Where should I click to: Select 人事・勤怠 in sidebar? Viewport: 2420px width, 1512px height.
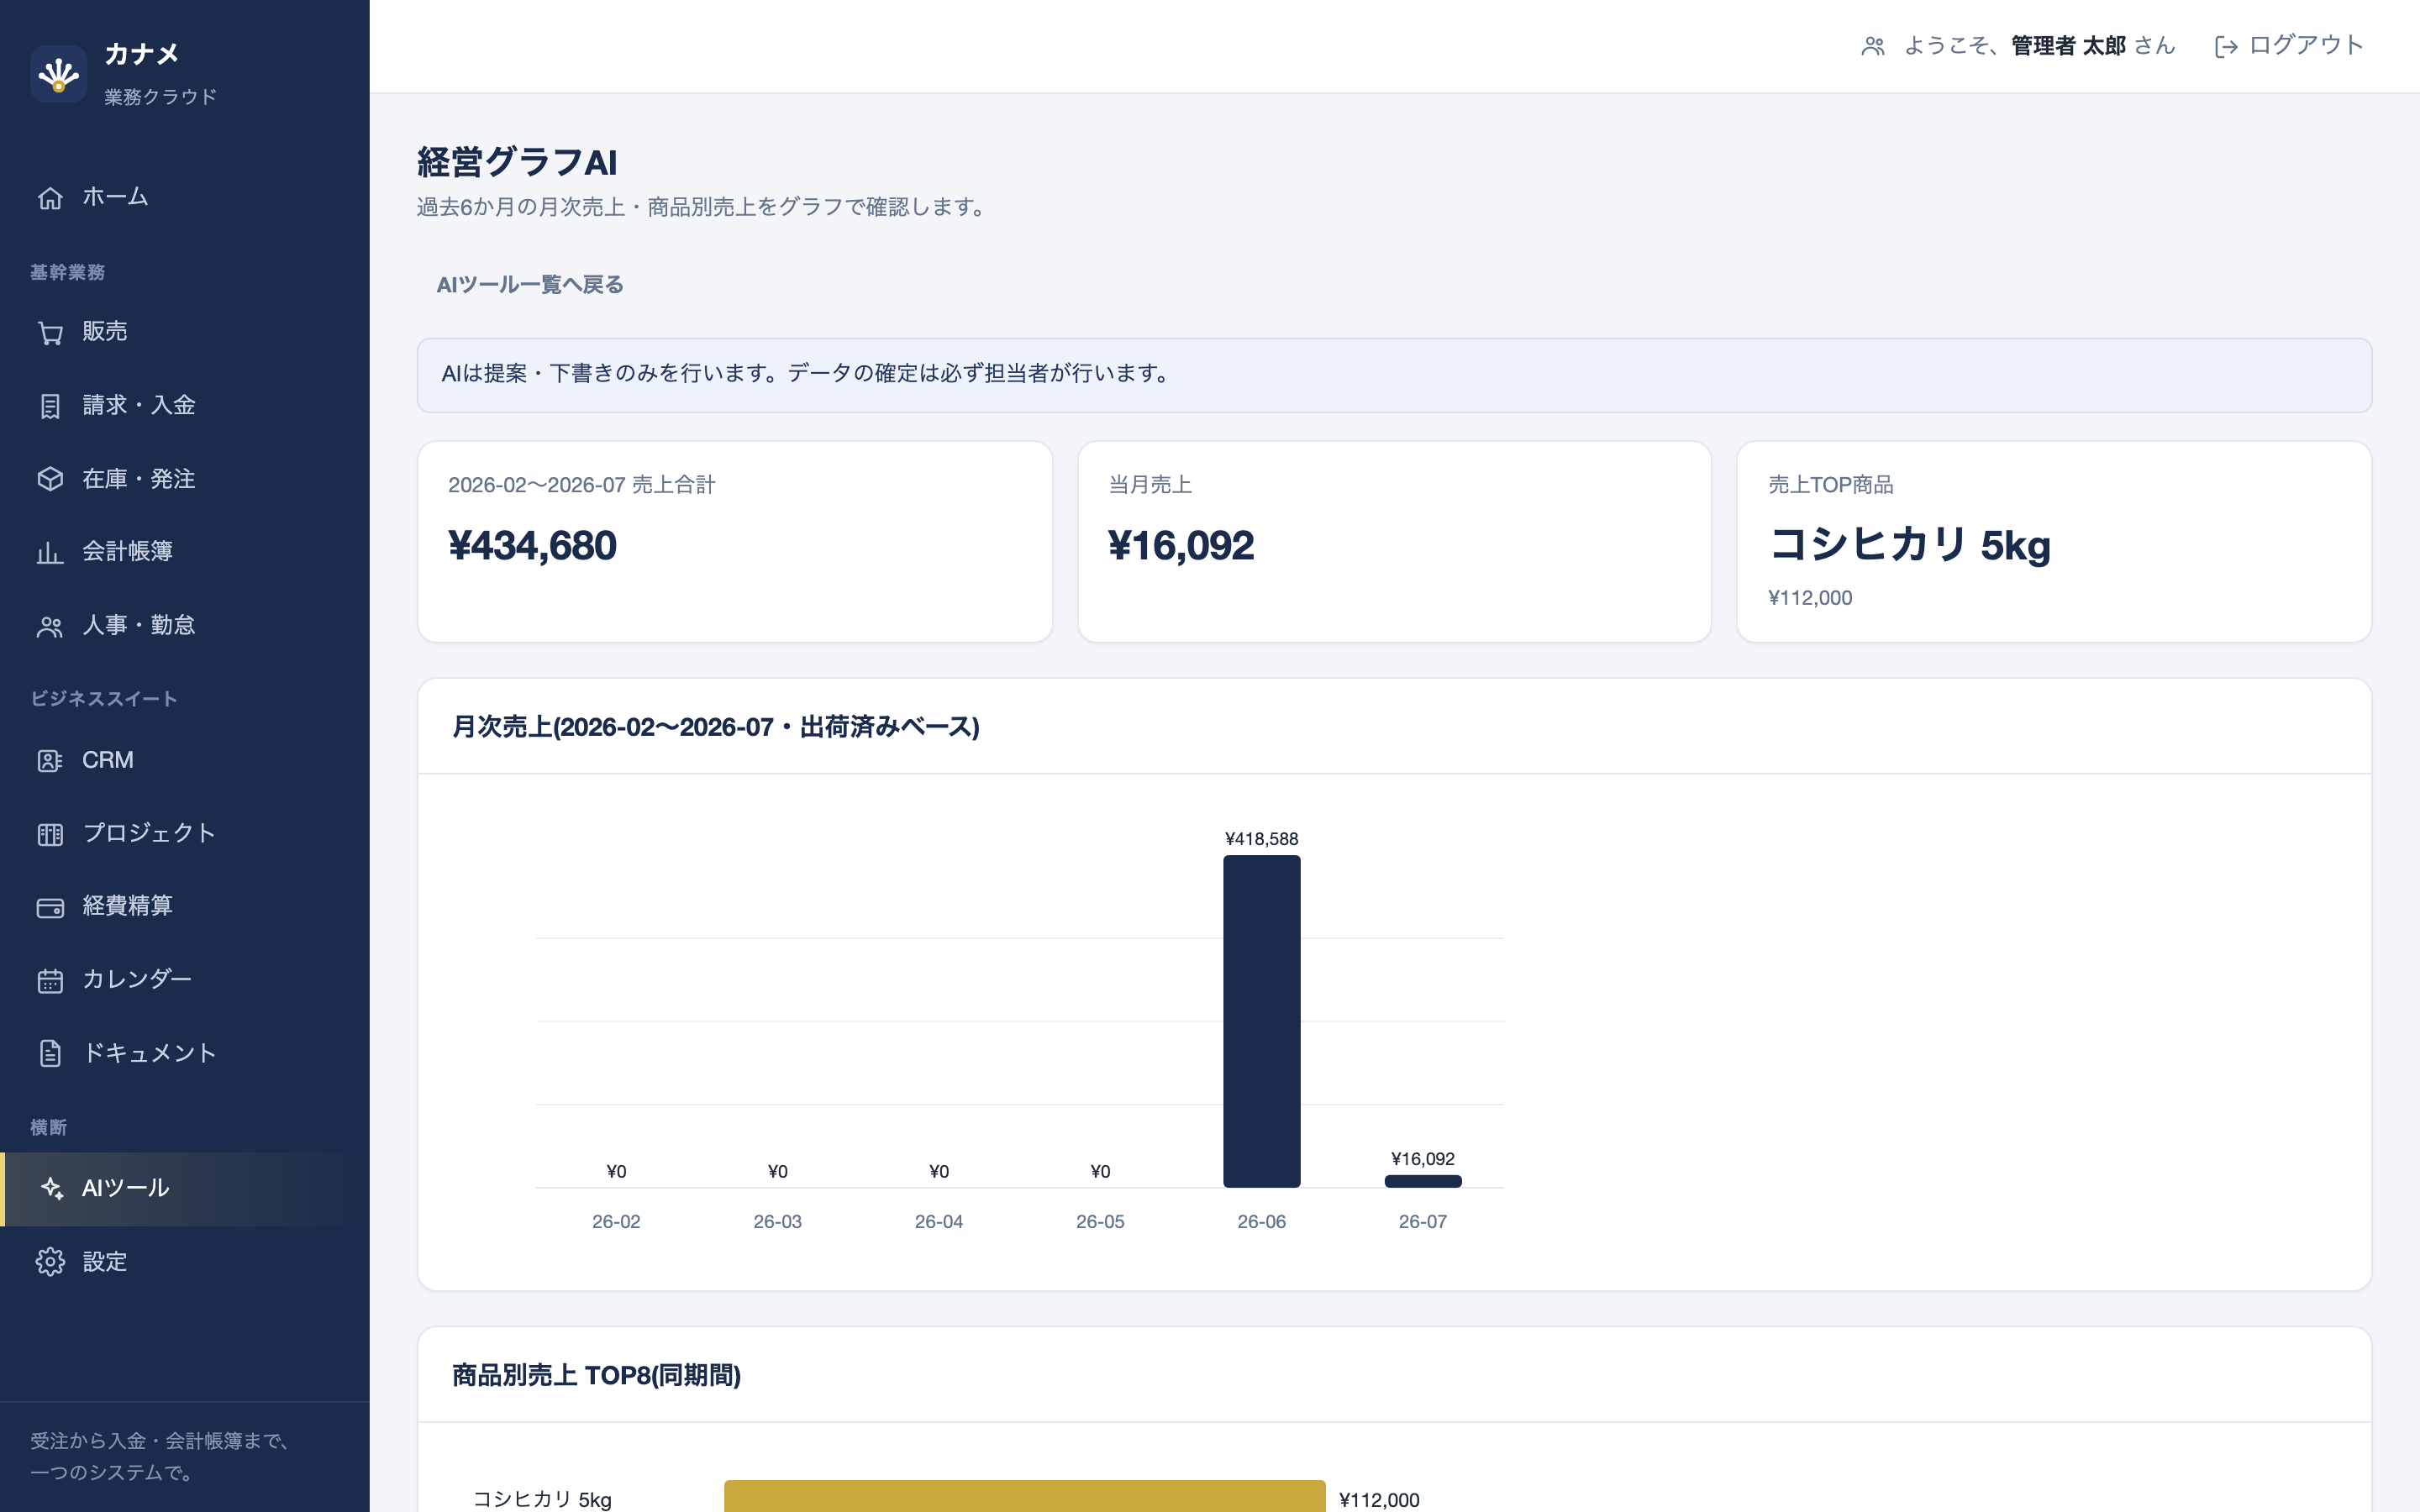185,625
